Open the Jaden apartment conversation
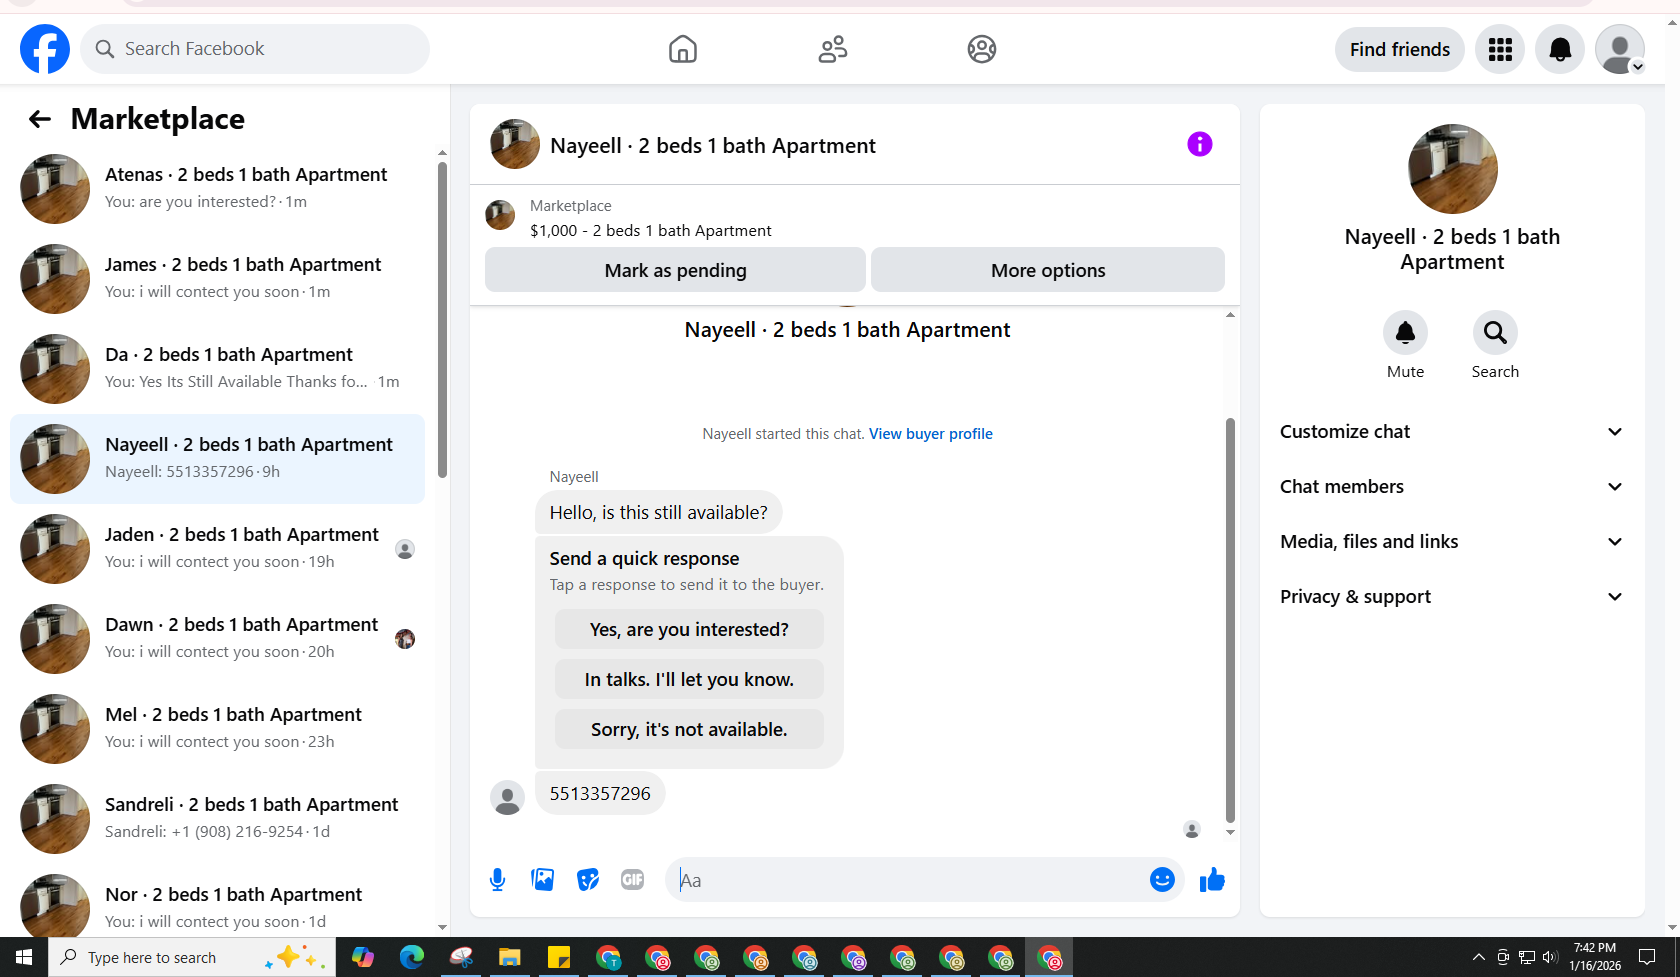 pyautogui.click(x=218, y=549)
